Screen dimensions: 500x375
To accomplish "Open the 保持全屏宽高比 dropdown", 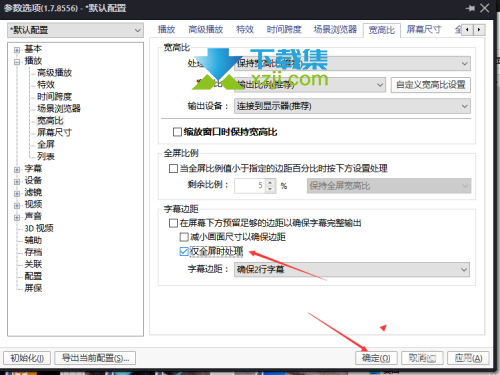I will [x=389, y=186].
